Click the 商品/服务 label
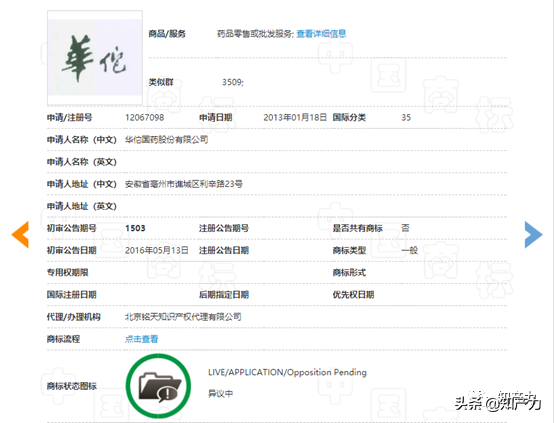Image resolution: width=554 pixels, height=423 pixels. pyautogui.click(x=167, y=34)
